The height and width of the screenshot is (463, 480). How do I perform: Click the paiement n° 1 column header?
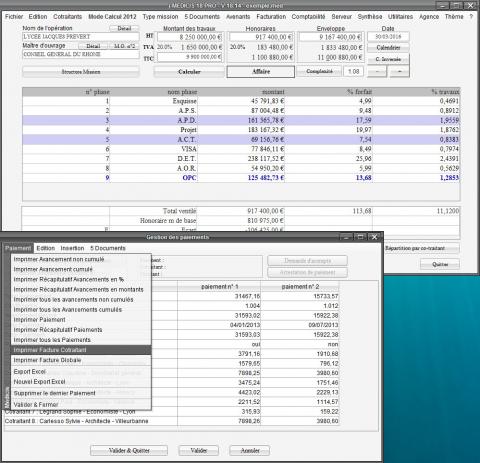(219, 286)
